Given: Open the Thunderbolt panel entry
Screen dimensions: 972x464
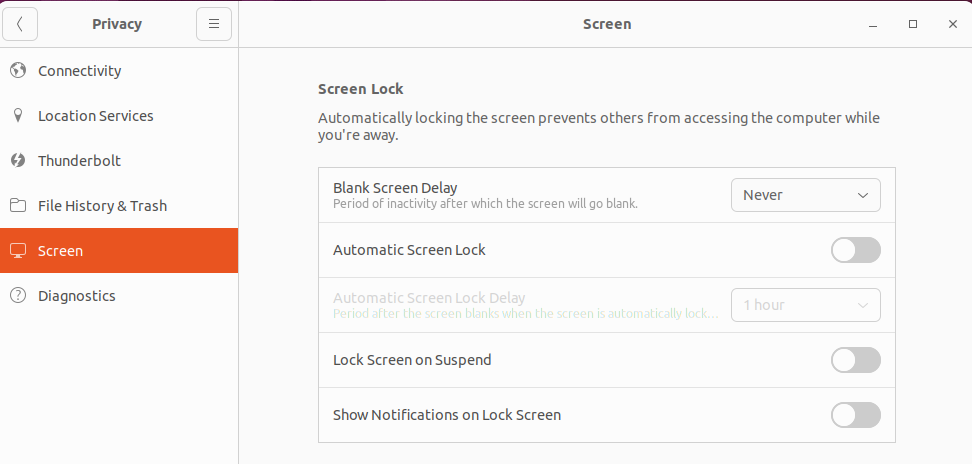Looking at the screenshot, I should 79,161.
